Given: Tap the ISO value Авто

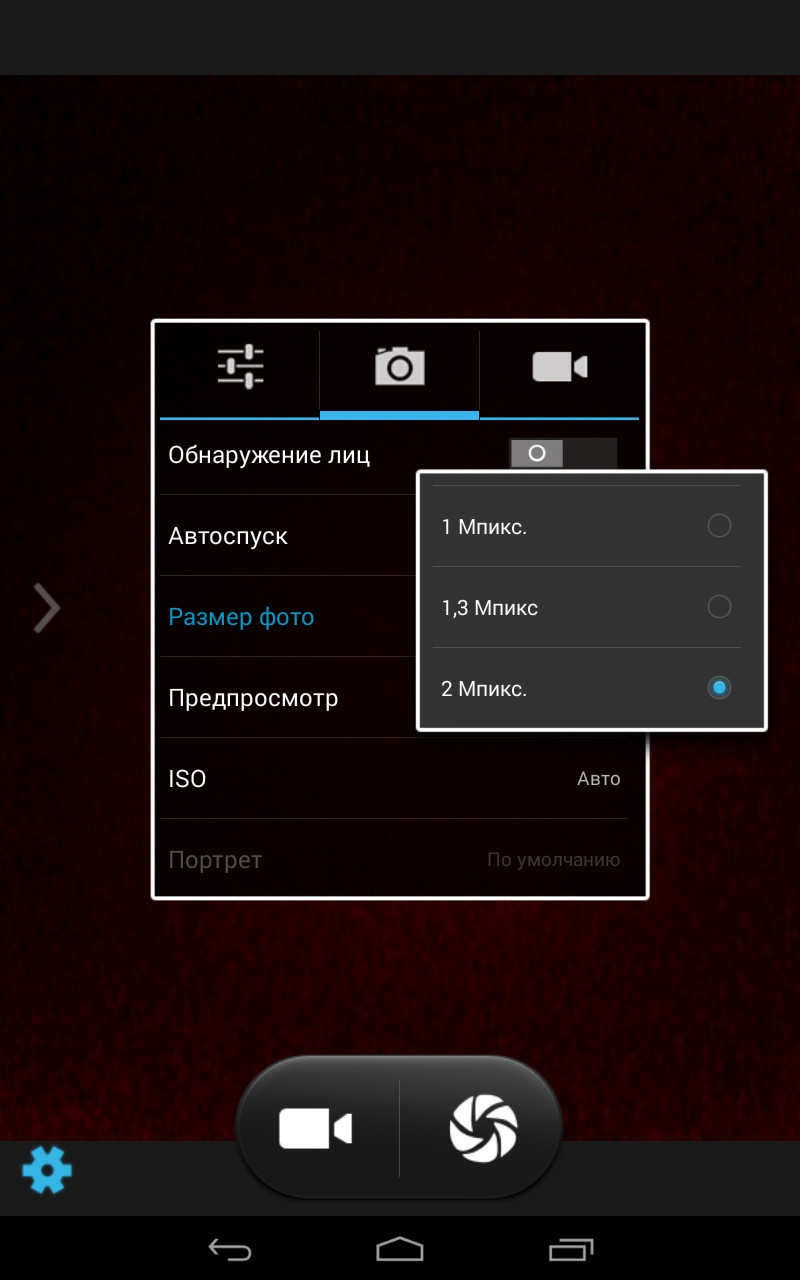Looking at the screenshot, I should [x=598, y=779].
